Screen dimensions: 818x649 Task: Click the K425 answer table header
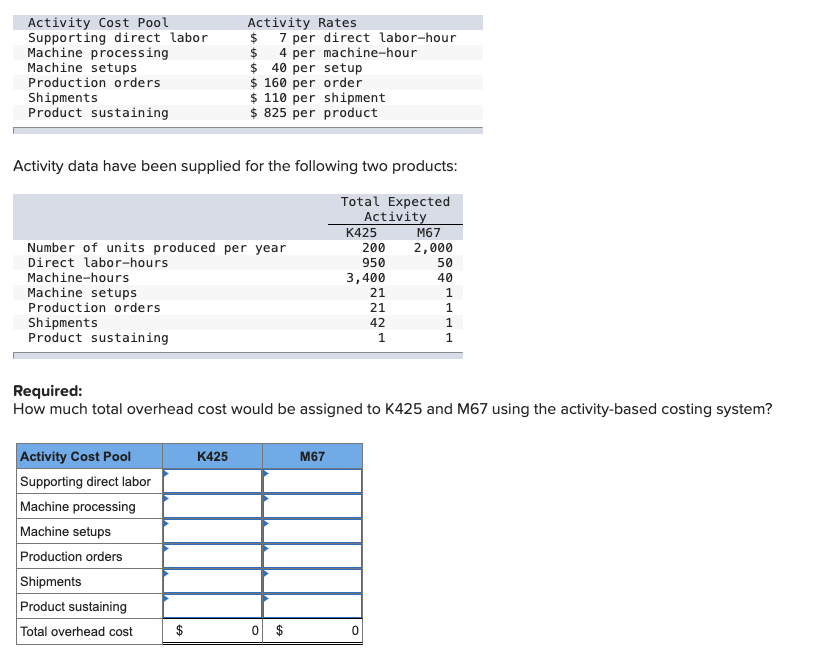[212, 456]
